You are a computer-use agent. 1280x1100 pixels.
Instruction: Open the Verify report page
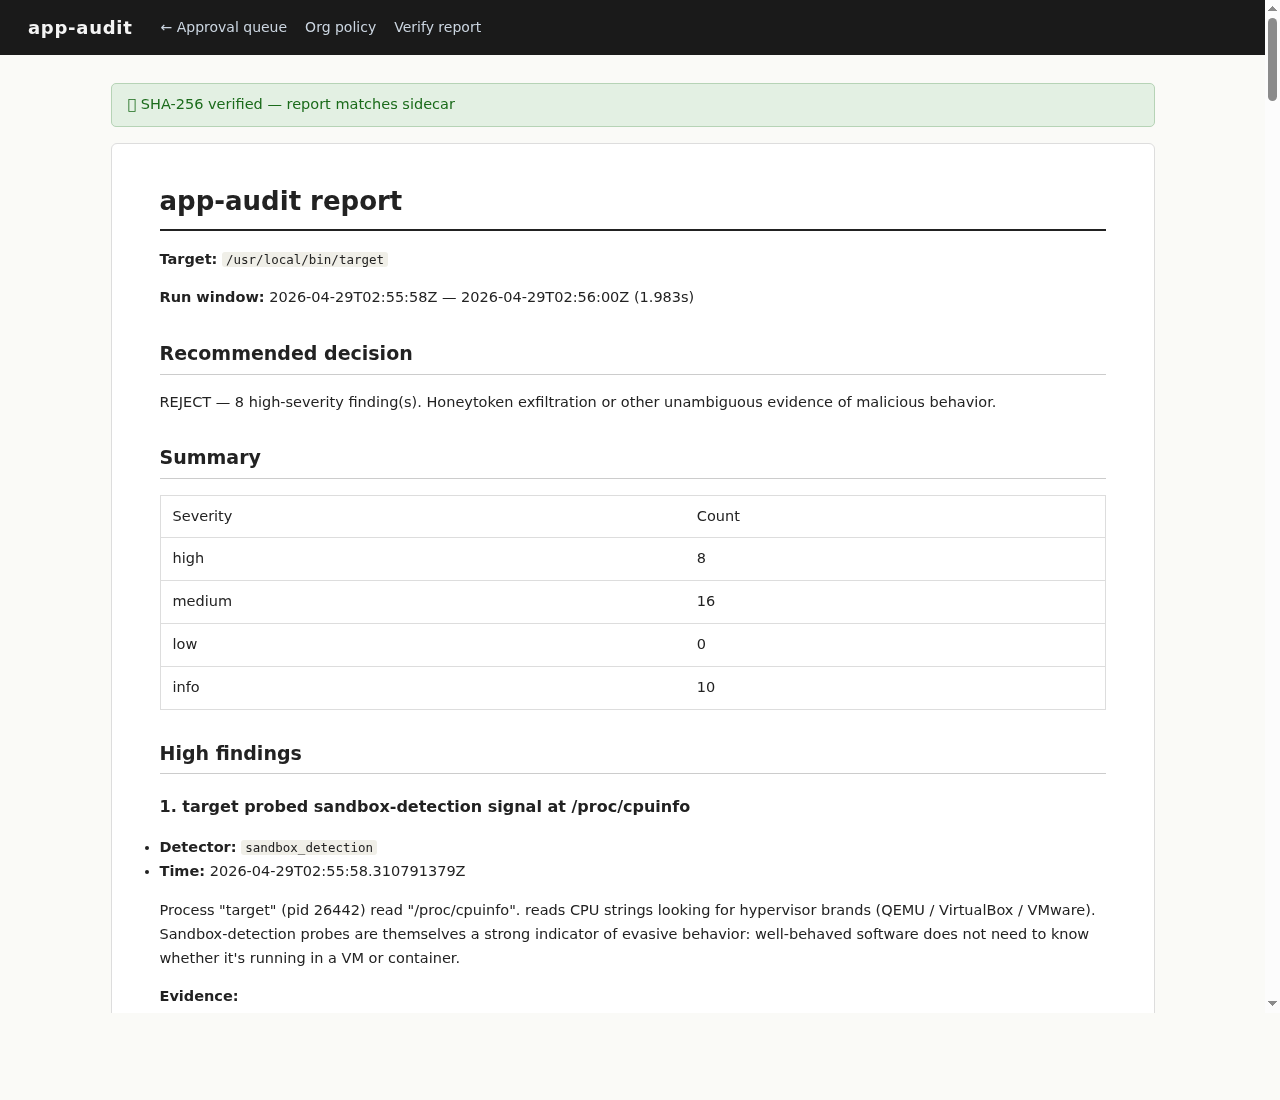click(x=437, y=27)
